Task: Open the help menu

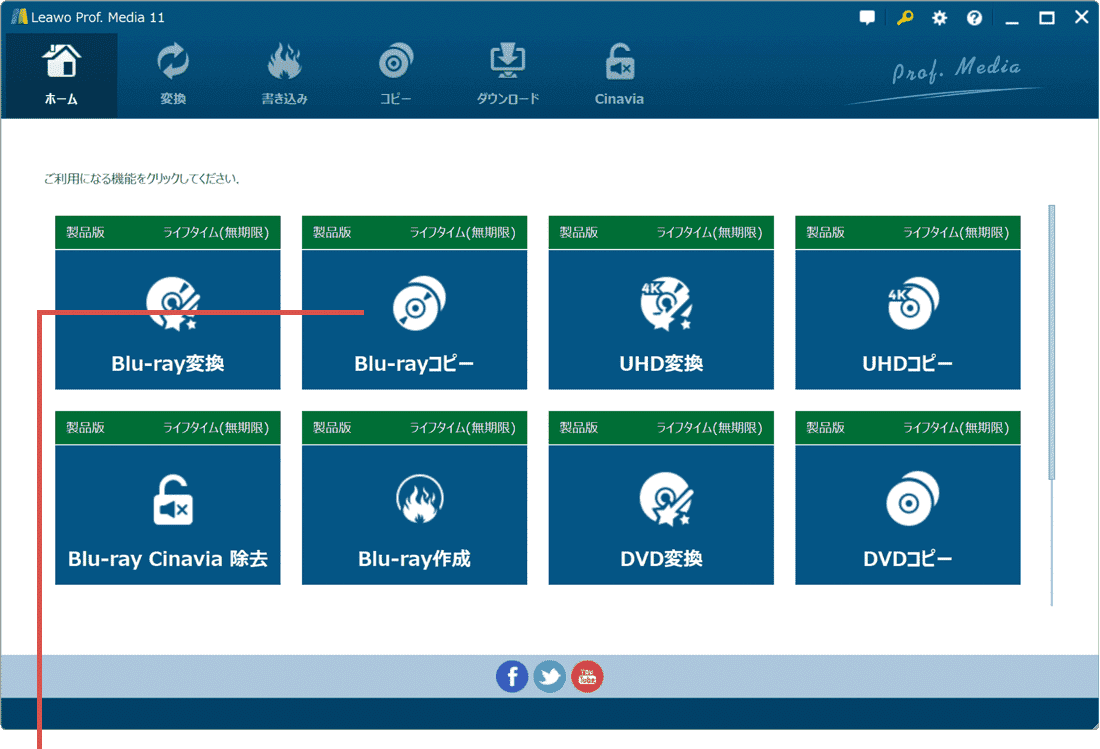Action: click(974, 17)
